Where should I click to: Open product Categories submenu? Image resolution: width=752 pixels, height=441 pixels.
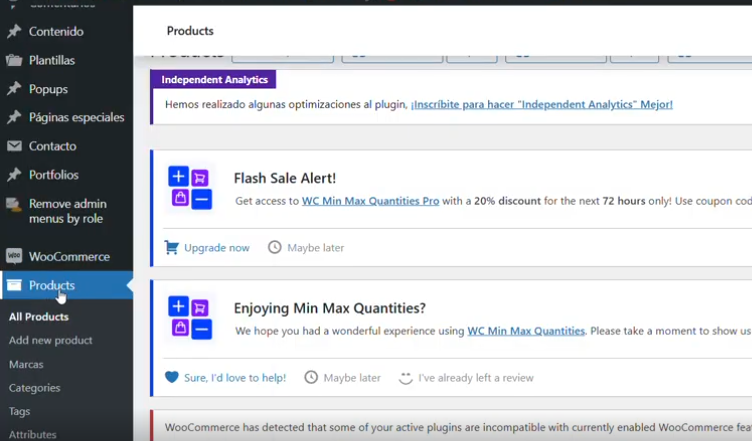(x=34, y=388)
